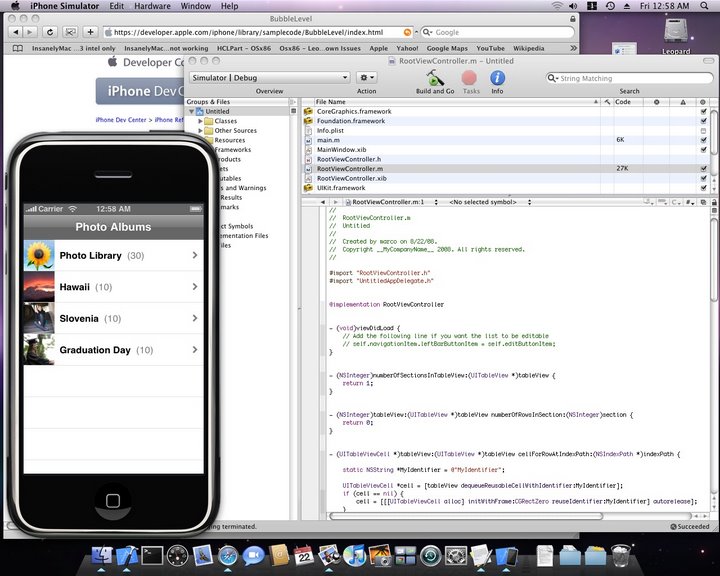The width and height of the screenshot is (720, 576).
Task: Toggle target checkbox for main.m
Action: [703, 140]
